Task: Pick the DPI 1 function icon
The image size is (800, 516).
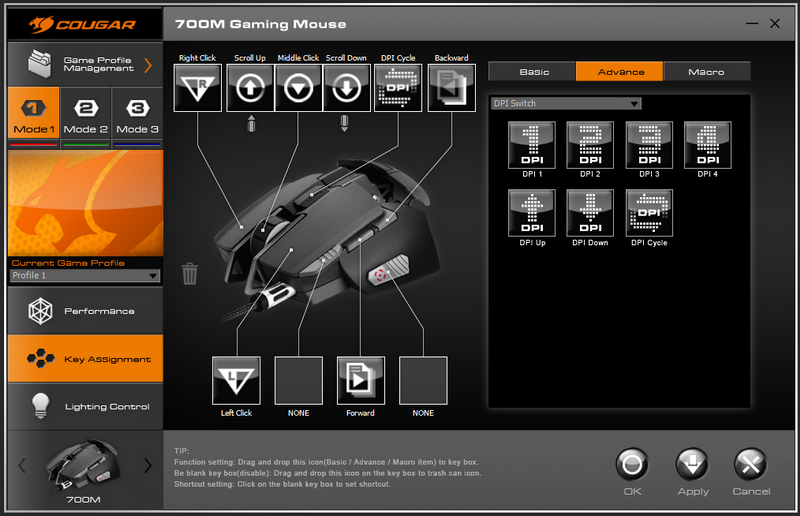Action: pos(532,145)
